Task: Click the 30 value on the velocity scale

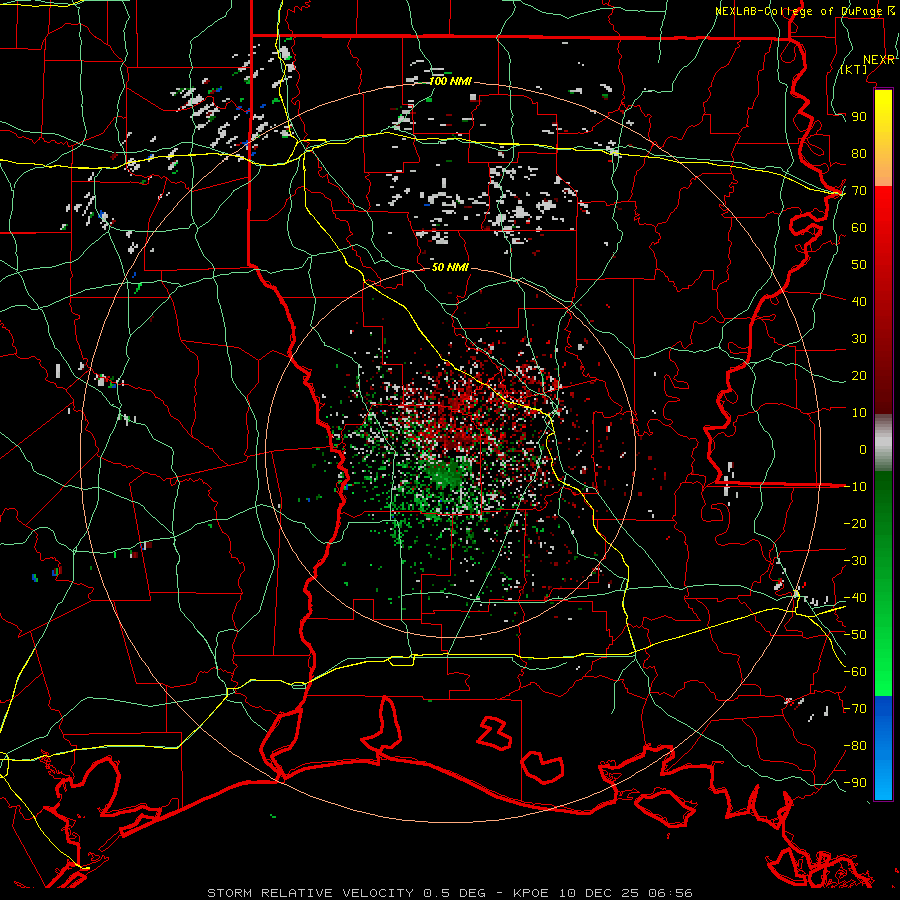Action: tap(859, 339)
